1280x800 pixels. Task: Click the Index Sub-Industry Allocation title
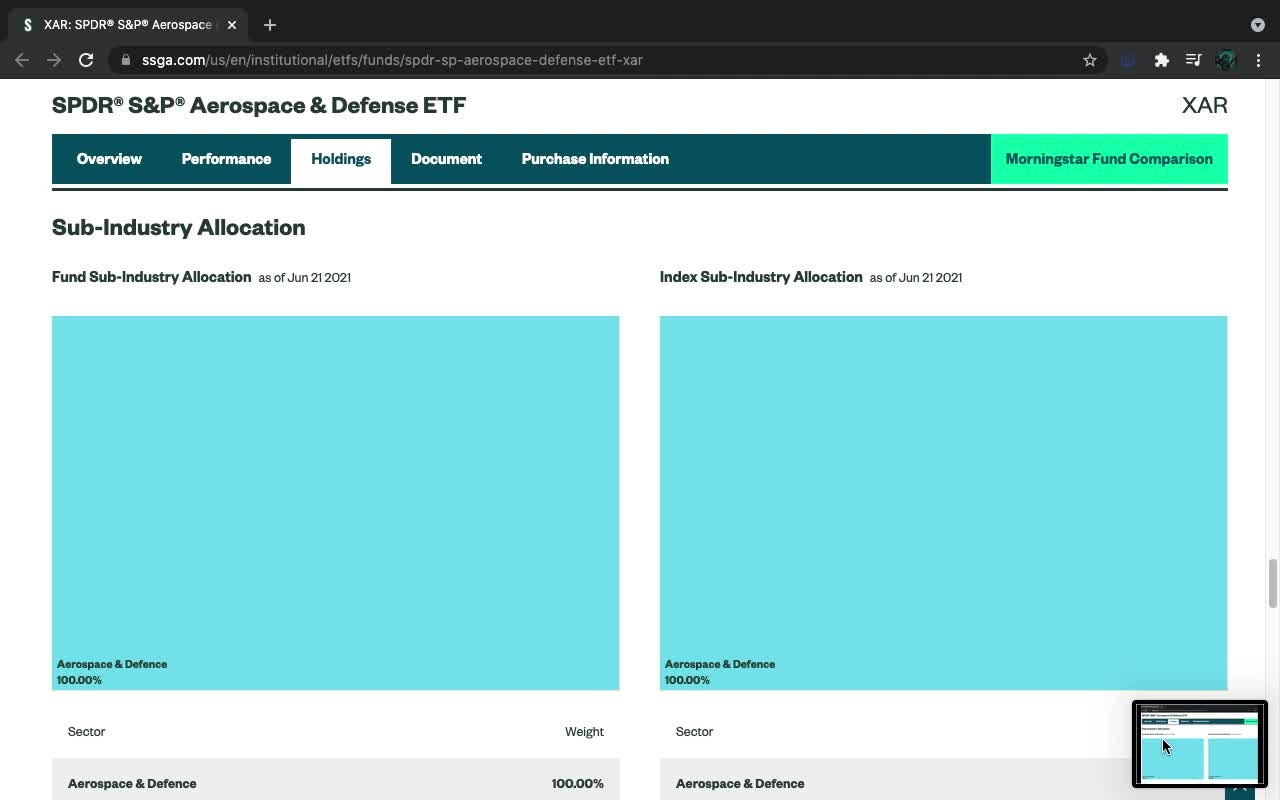coord(761,277)
